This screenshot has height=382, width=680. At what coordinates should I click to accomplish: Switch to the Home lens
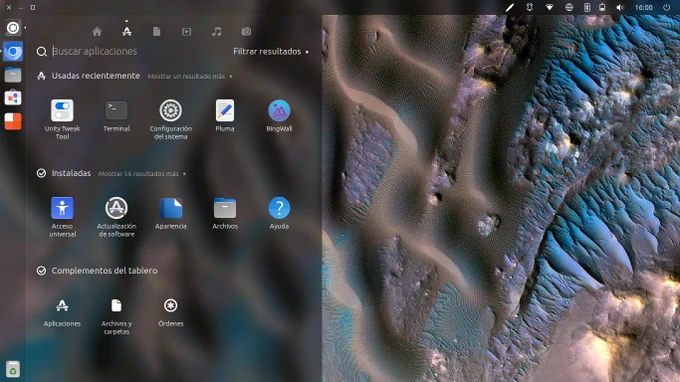pyautogui.click(x=97, y=32)
